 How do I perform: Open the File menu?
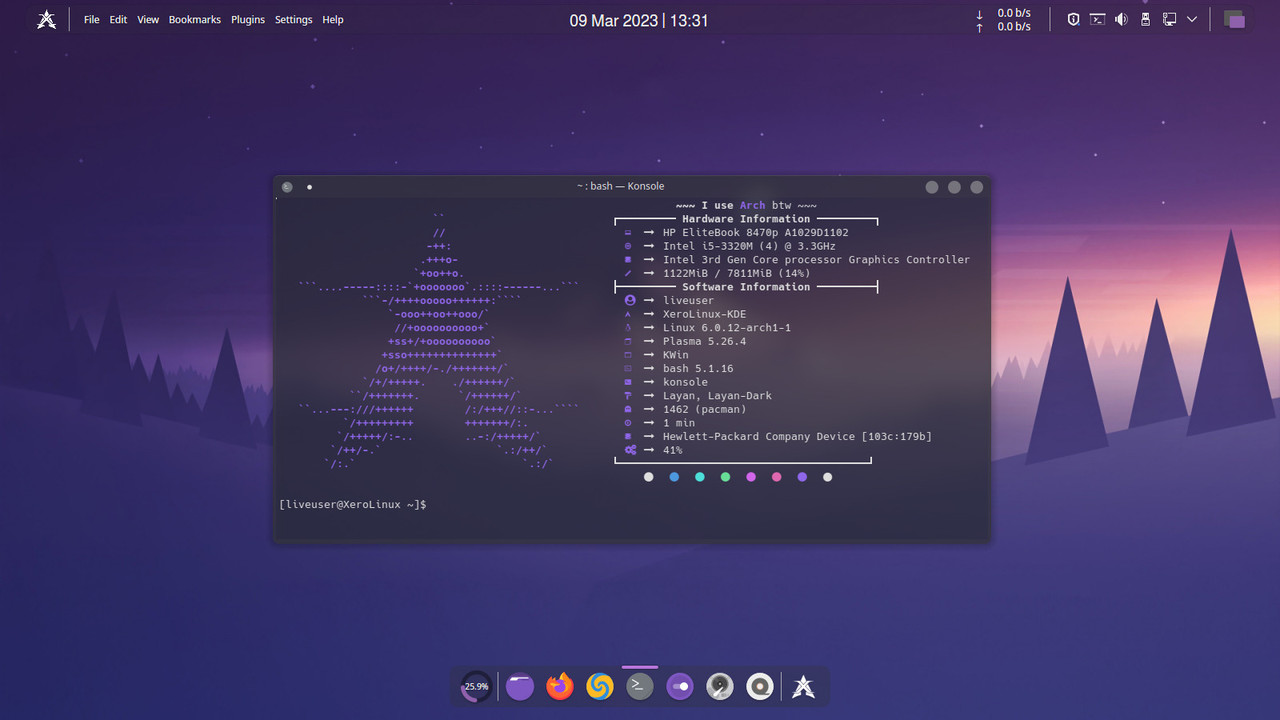(92, 20)
